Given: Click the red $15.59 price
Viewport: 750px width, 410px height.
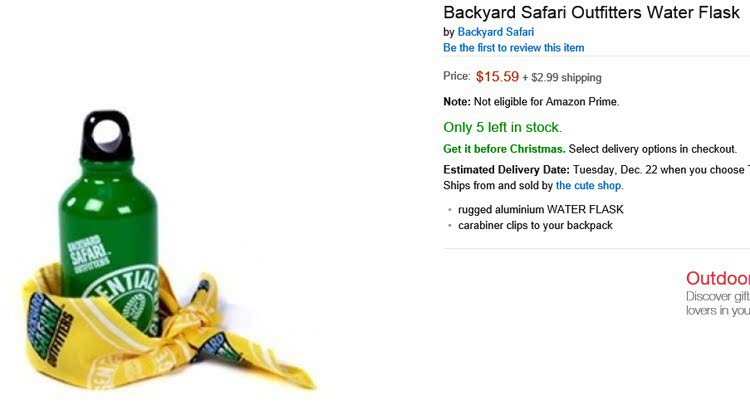Looking at the screenshot, I should [x=497, y=76].
